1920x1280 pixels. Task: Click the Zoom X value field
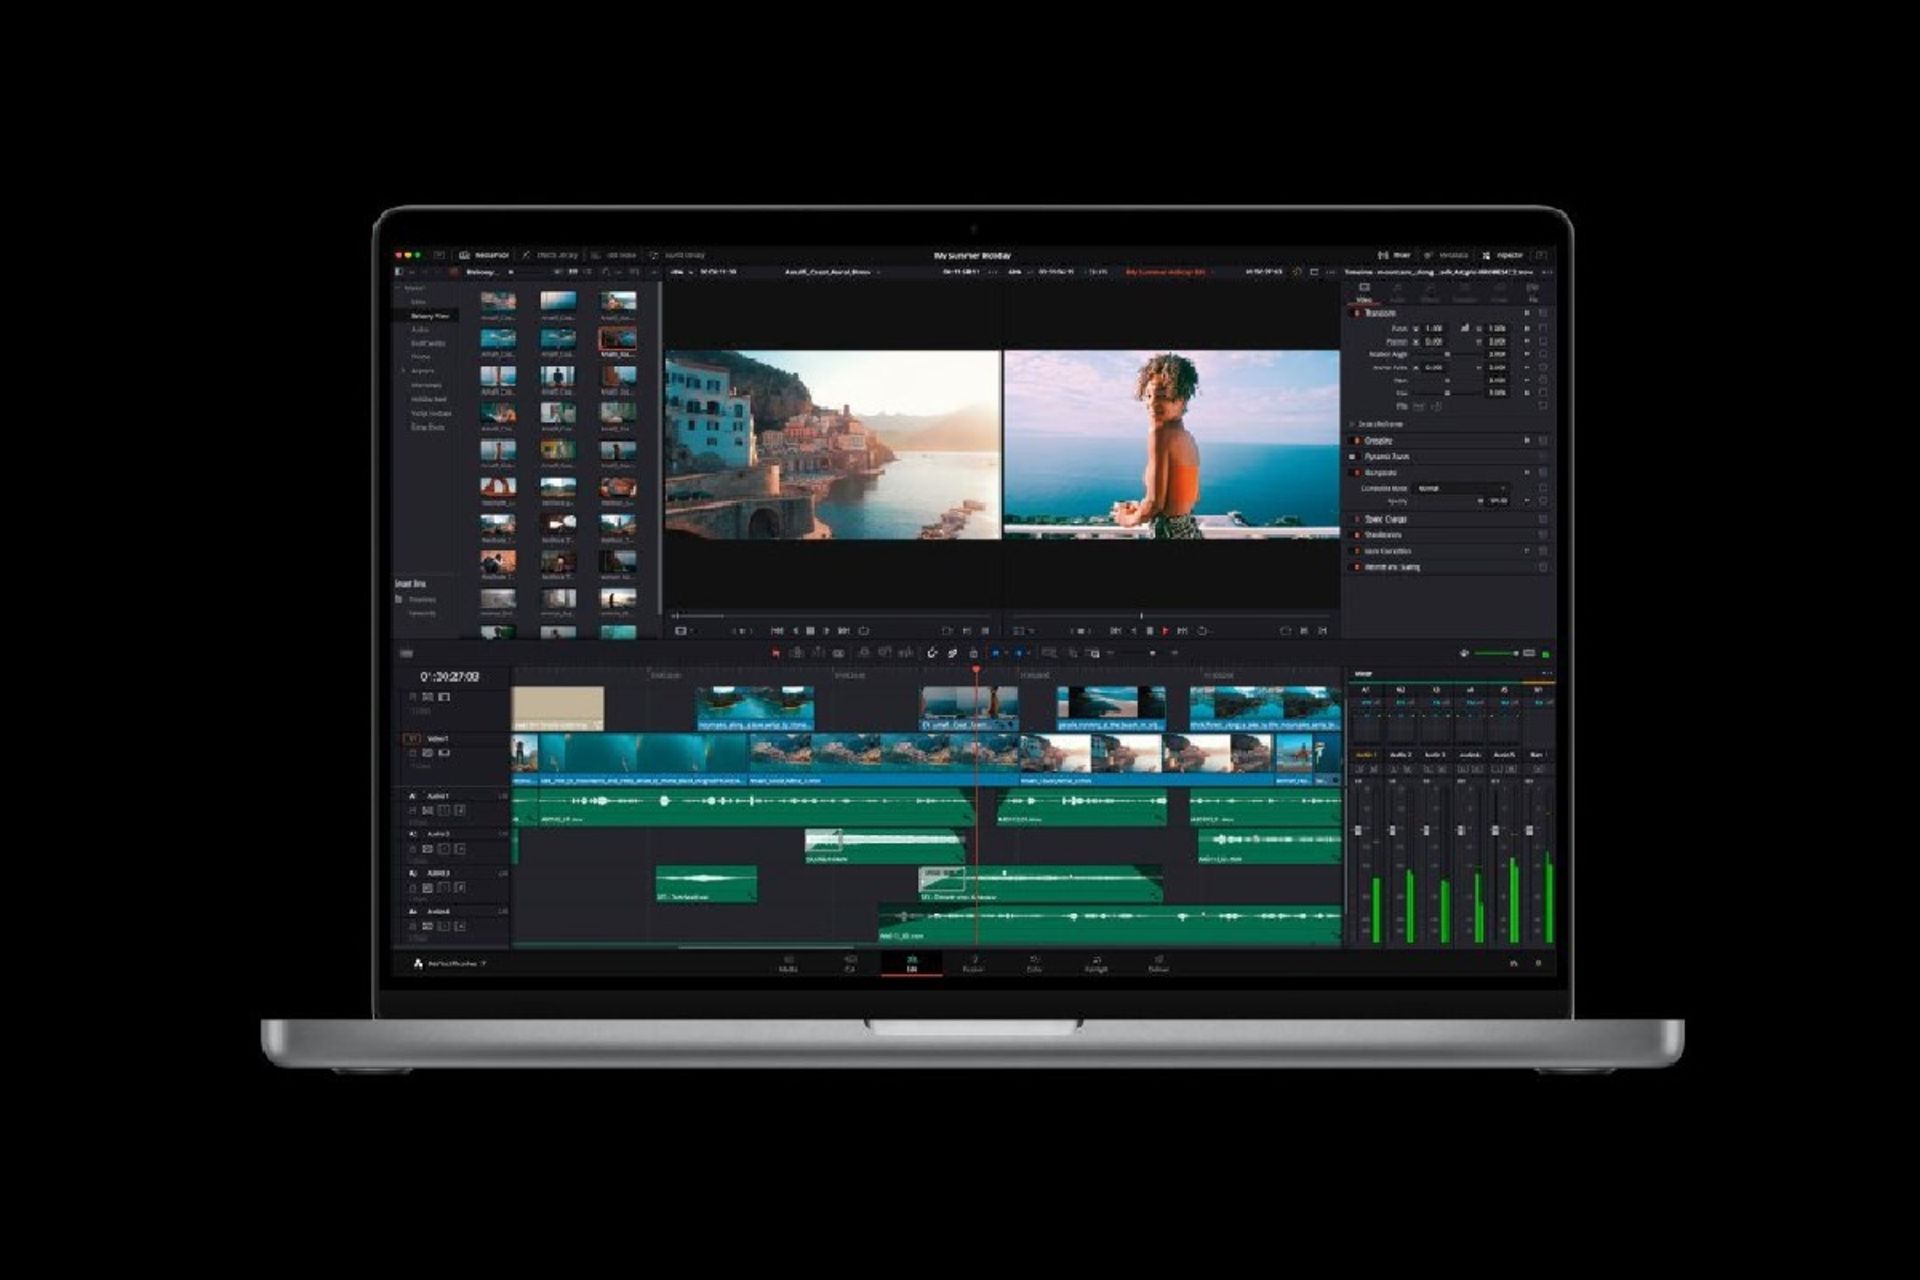coord(1434,328)
